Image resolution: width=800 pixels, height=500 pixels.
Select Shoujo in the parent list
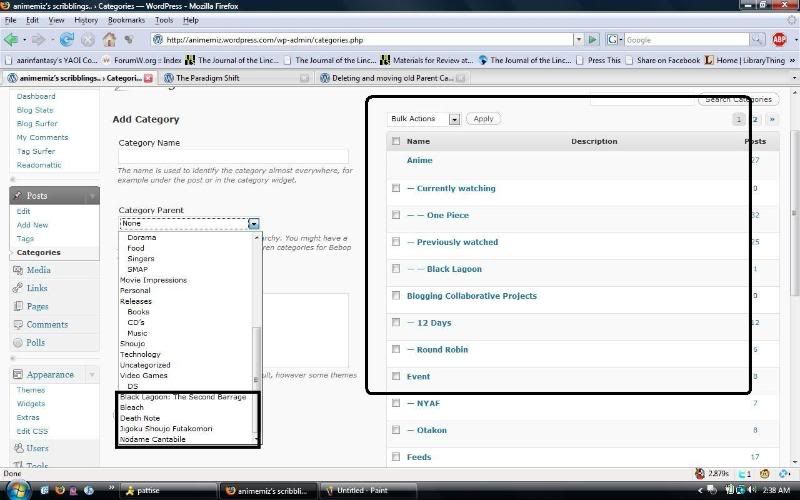click(x=133, y=344)
